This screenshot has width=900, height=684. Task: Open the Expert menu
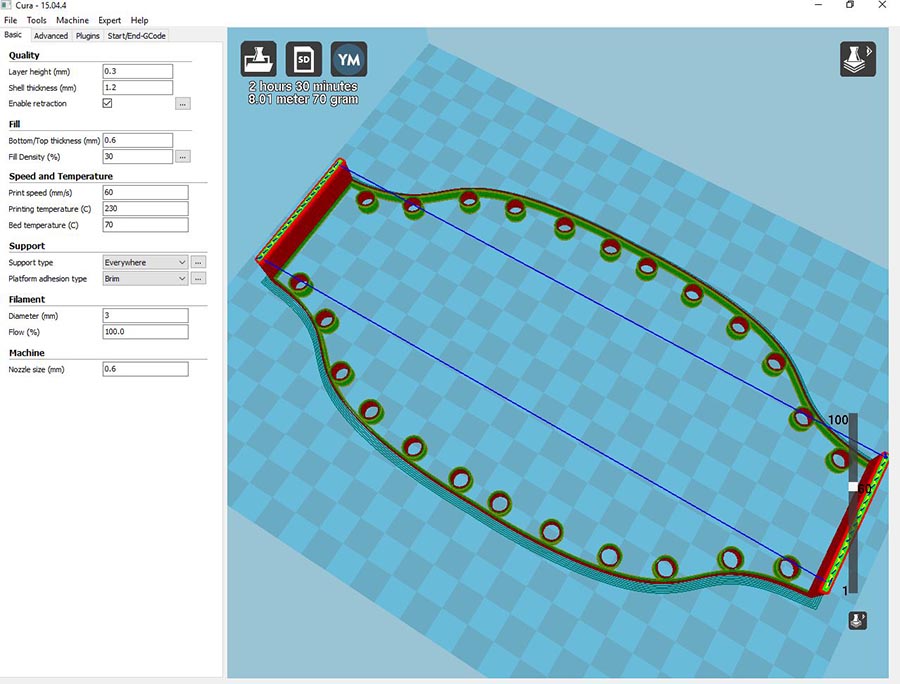pos(109,20)
